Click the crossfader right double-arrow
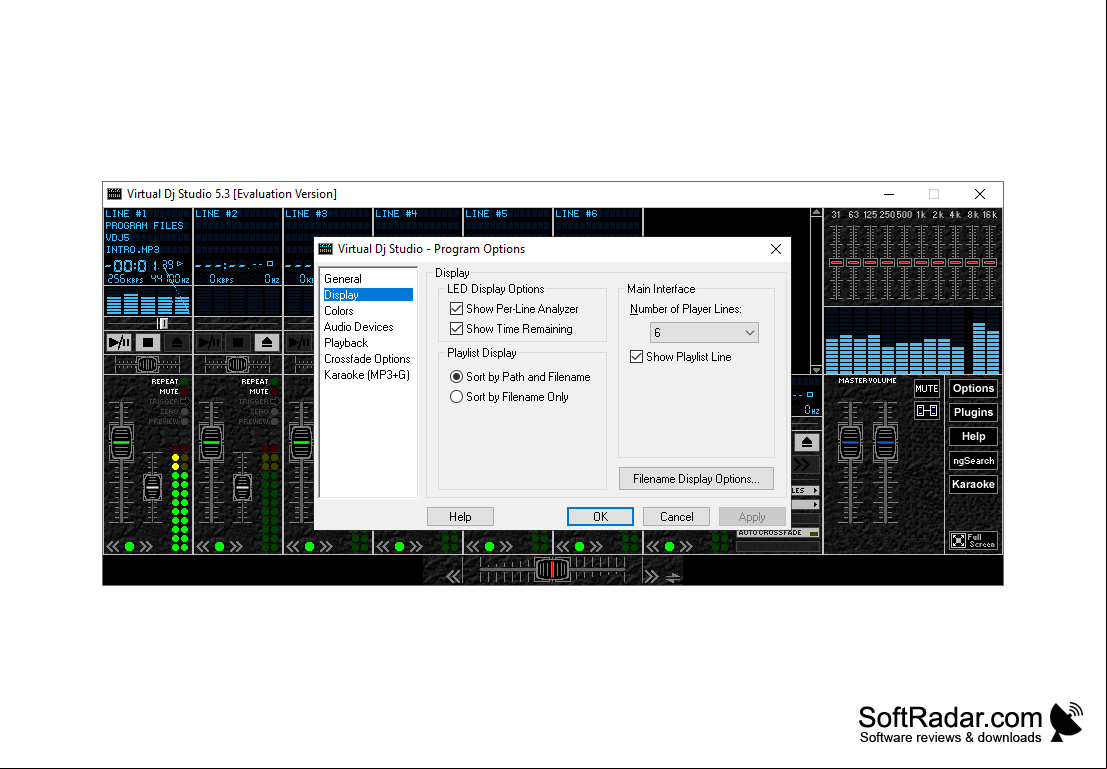1107x769 pixels. (651, 576)
